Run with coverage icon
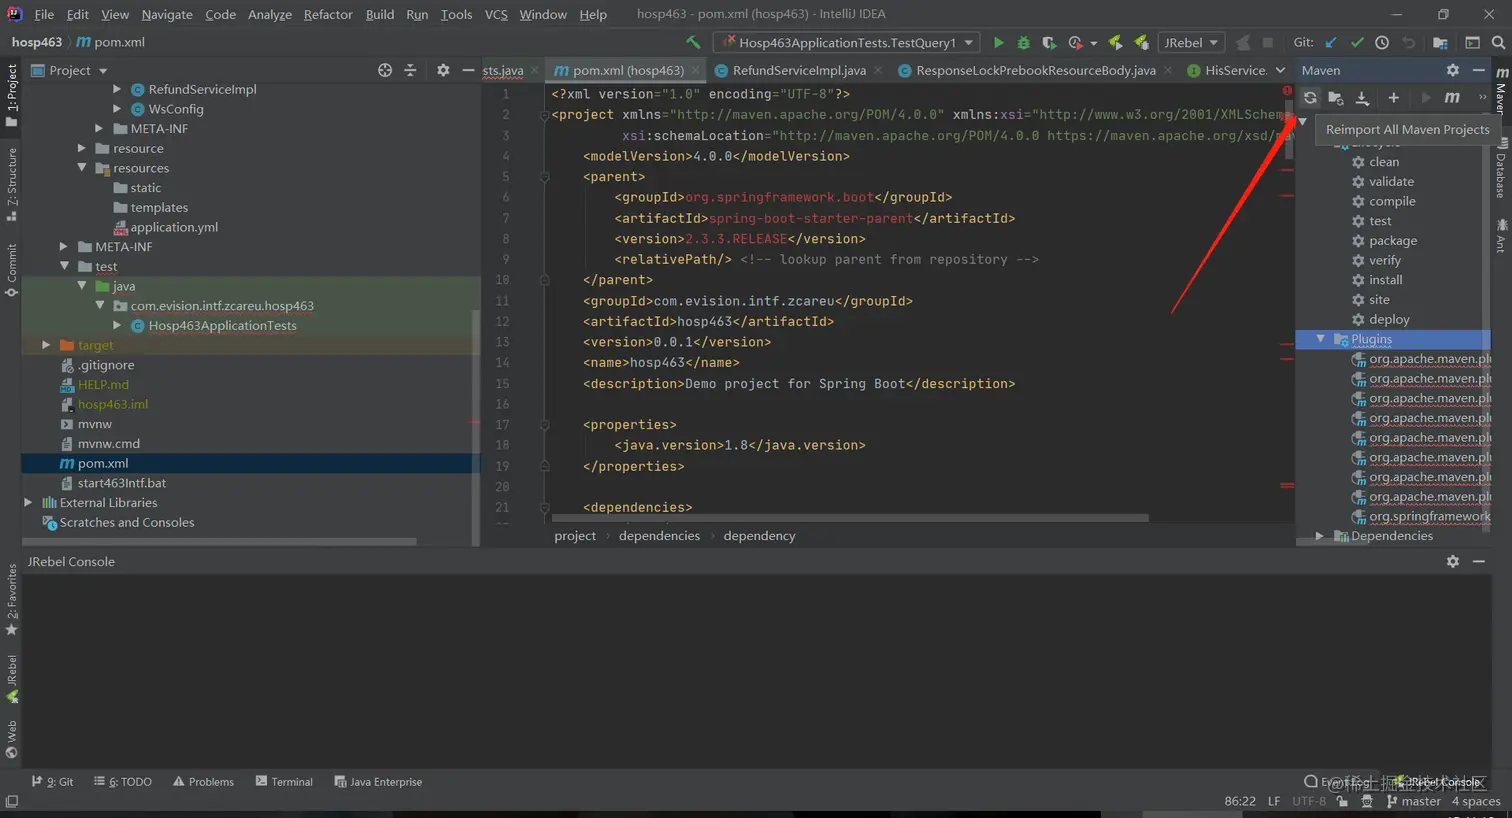 (1048, 42)
